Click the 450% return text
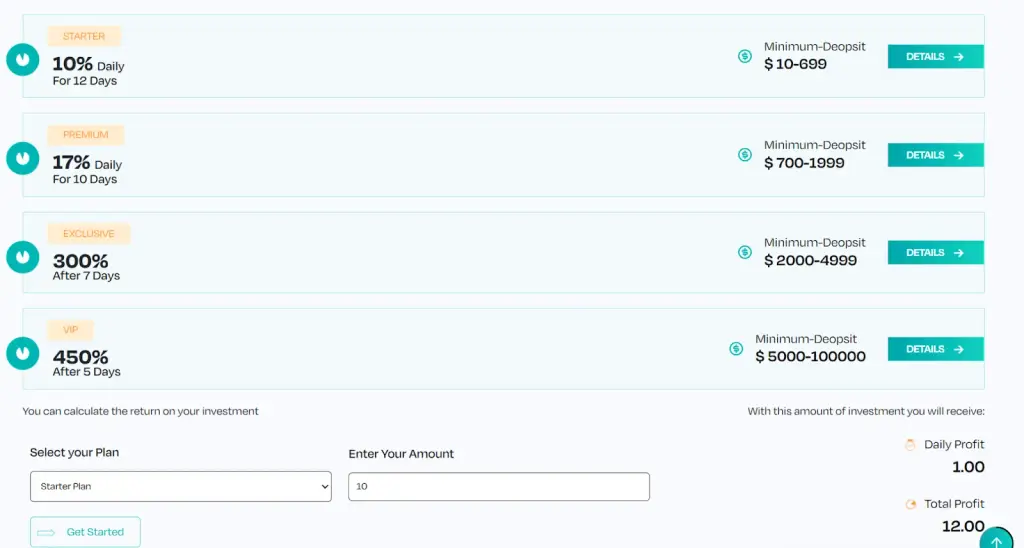 pos(80,357)
